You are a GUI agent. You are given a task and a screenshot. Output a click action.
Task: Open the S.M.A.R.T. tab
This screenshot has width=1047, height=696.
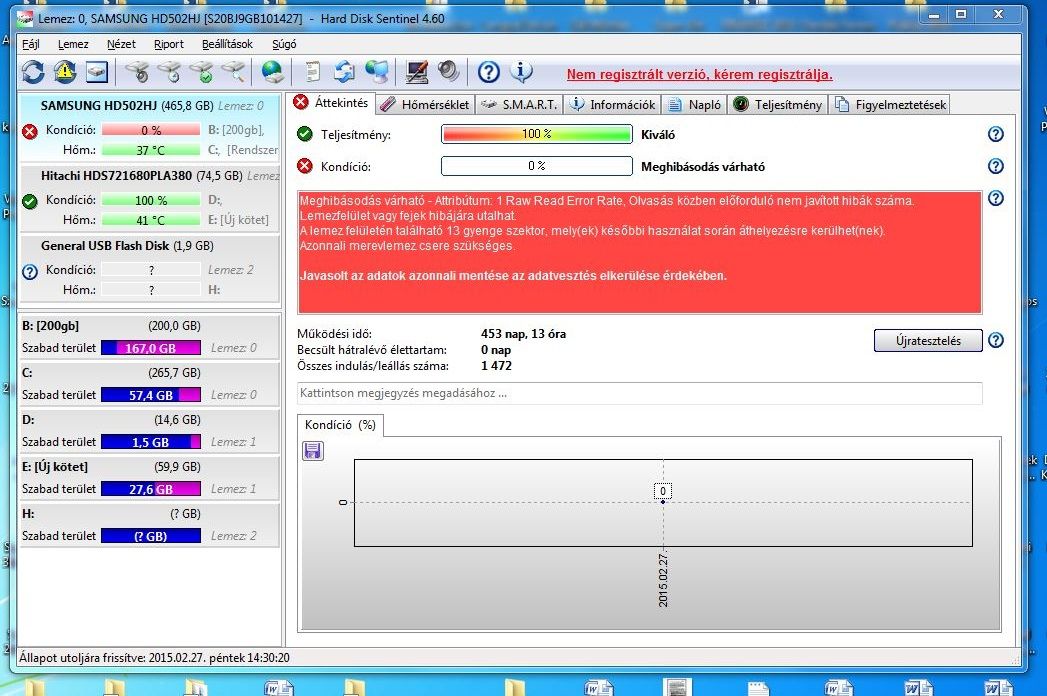519,104
